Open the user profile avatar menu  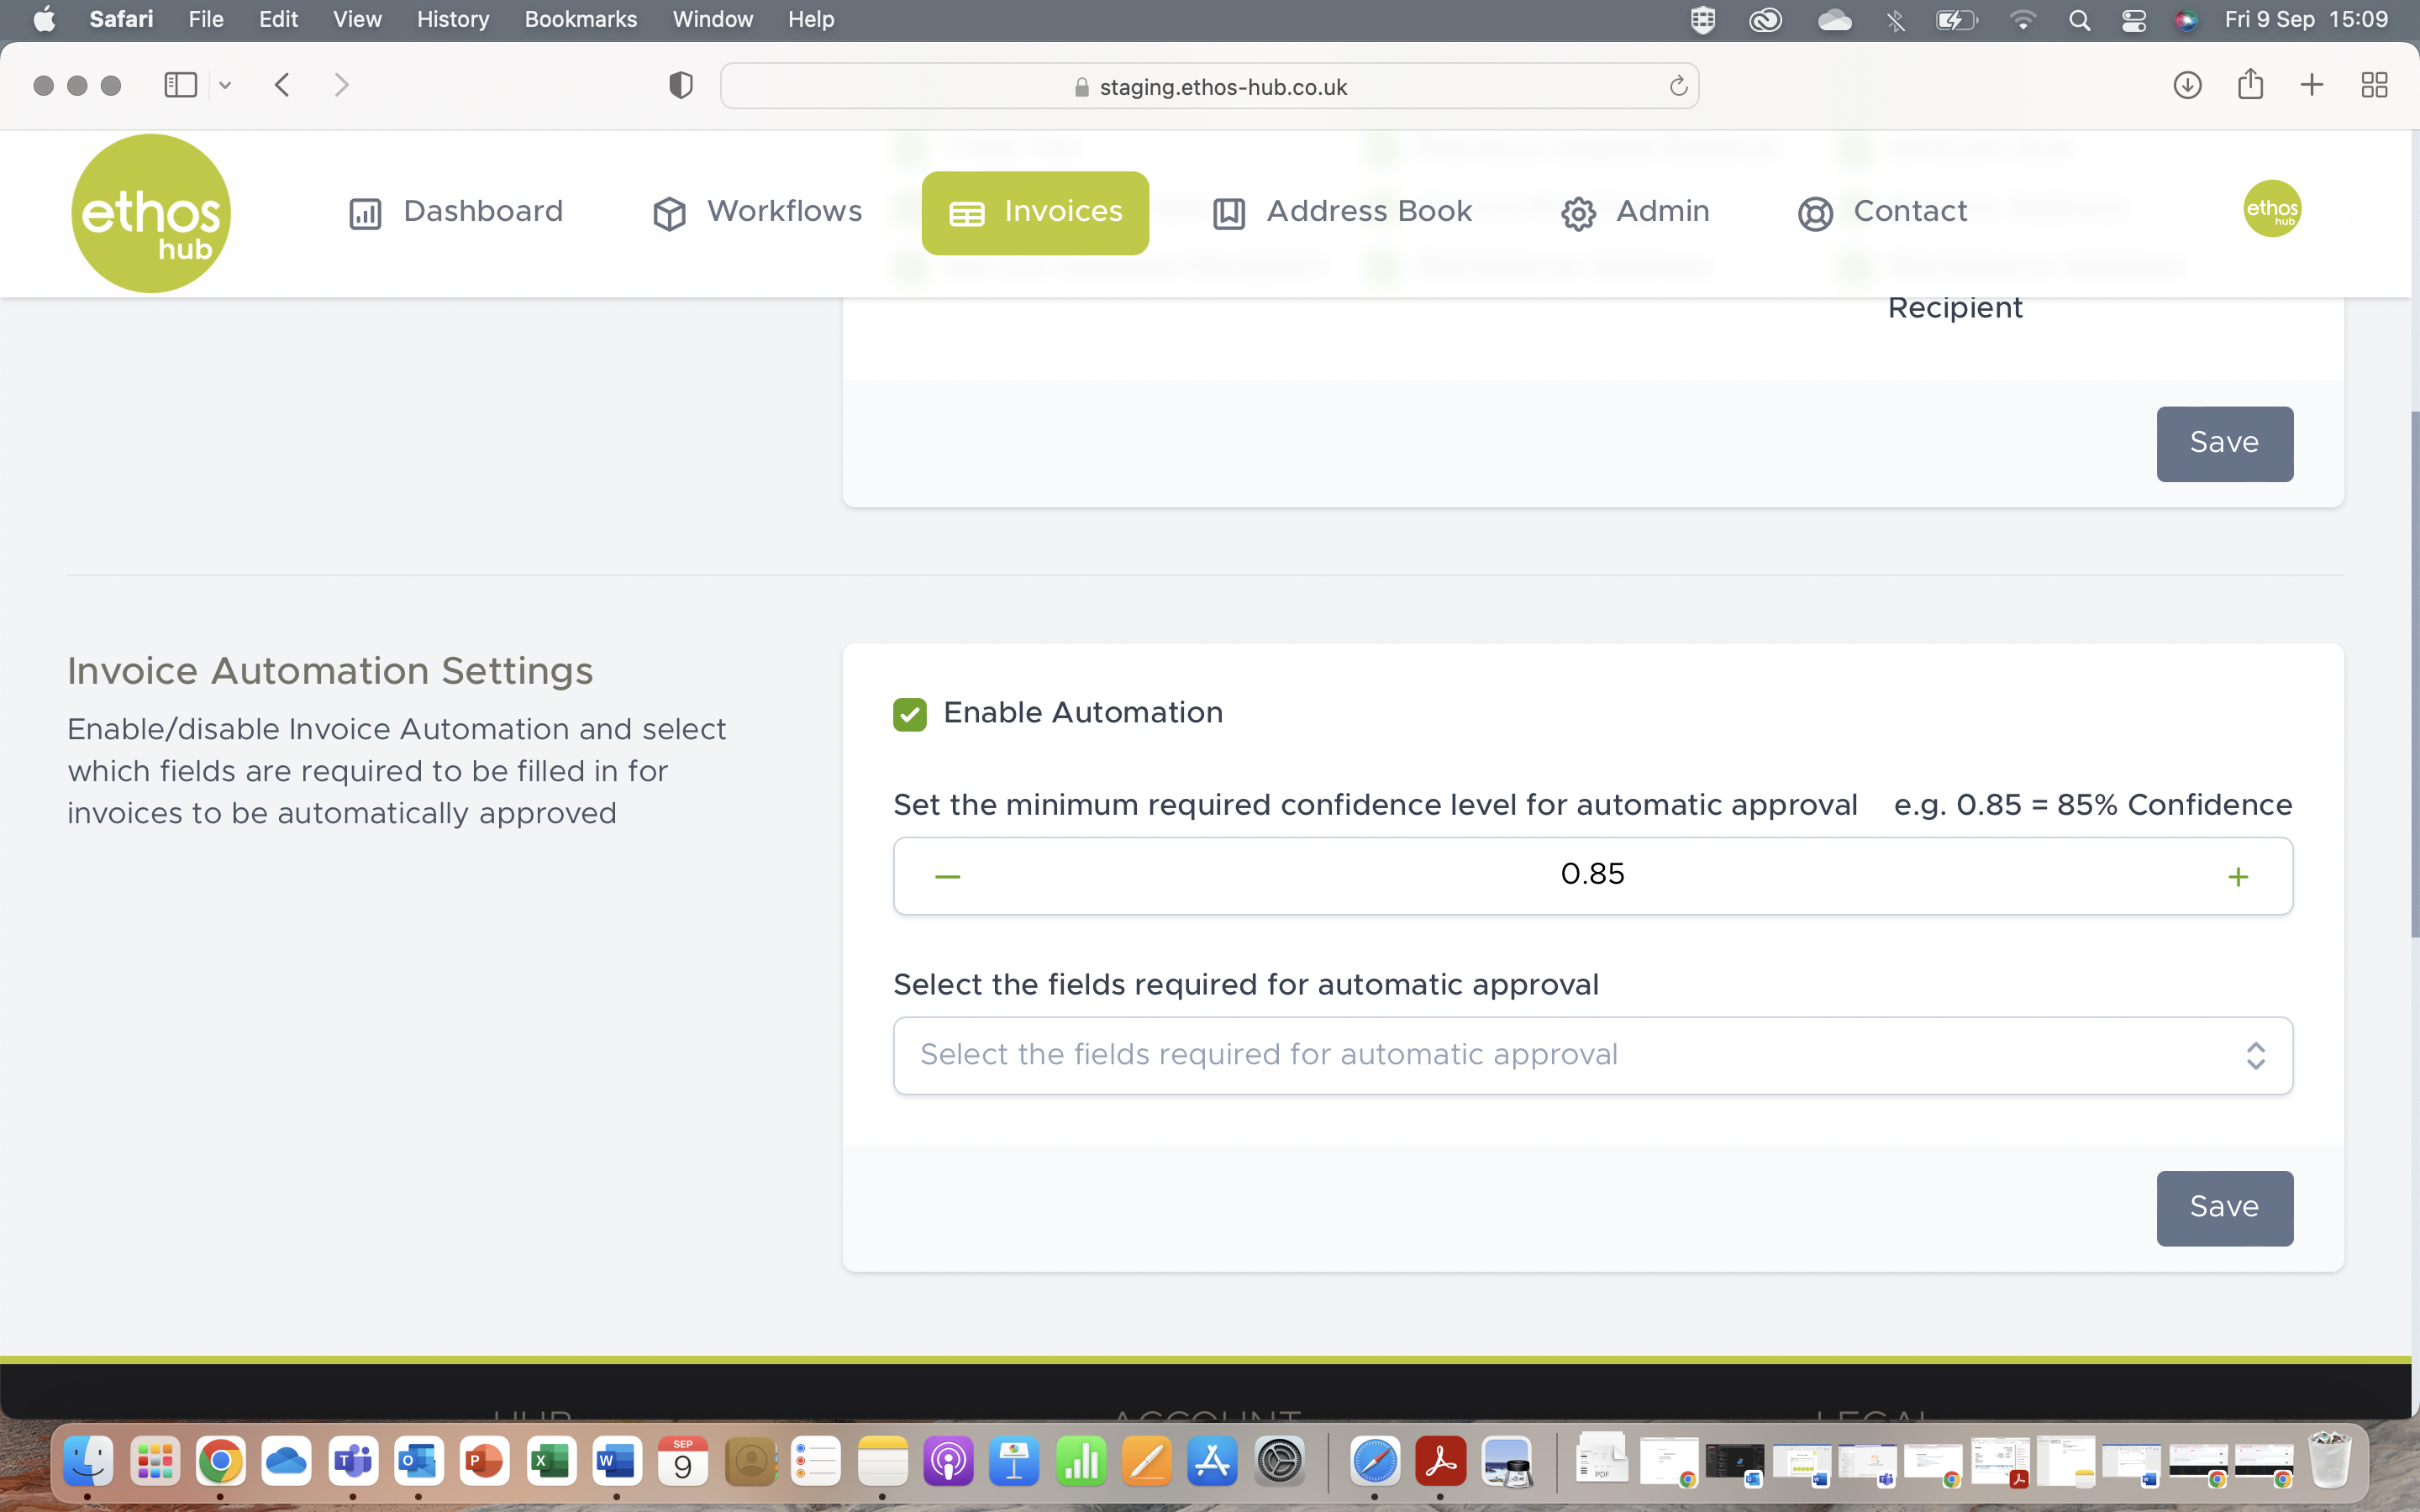(2271, 209)
